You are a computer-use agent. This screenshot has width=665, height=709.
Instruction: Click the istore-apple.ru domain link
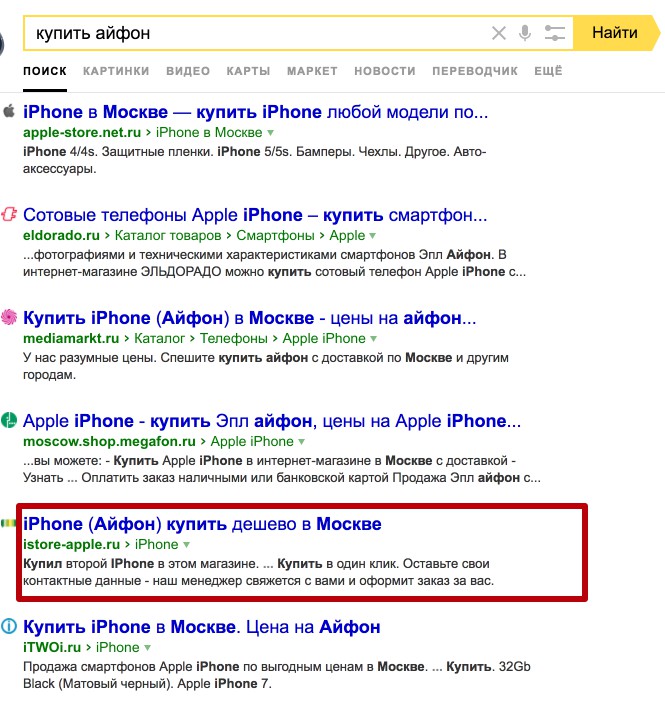click(71, 544)
